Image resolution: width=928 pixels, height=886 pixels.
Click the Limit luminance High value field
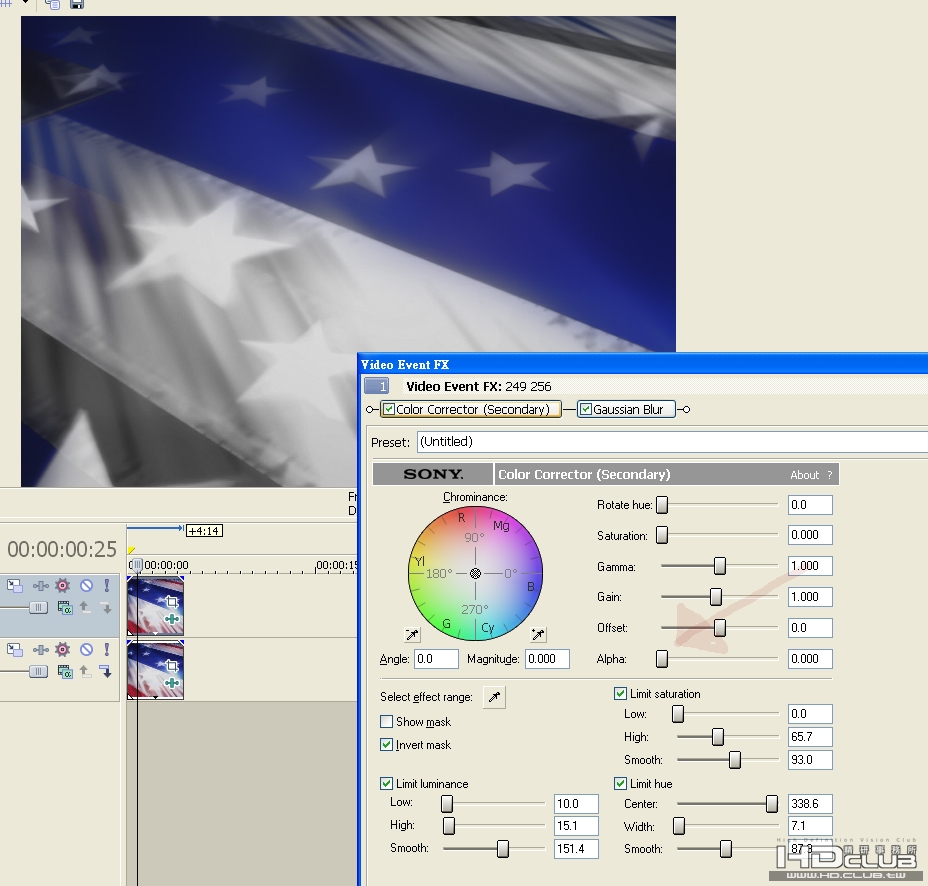click(x=576, y=826)
